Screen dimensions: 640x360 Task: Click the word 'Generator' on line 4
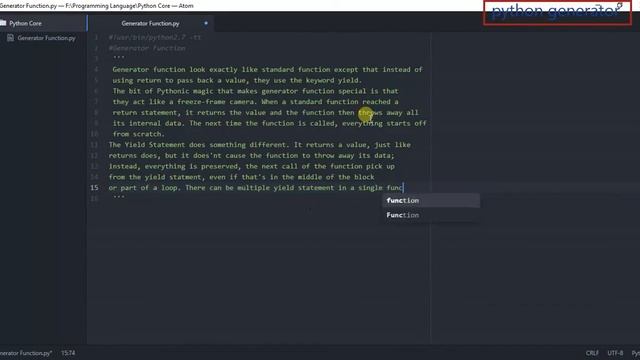tap(131, 69)
